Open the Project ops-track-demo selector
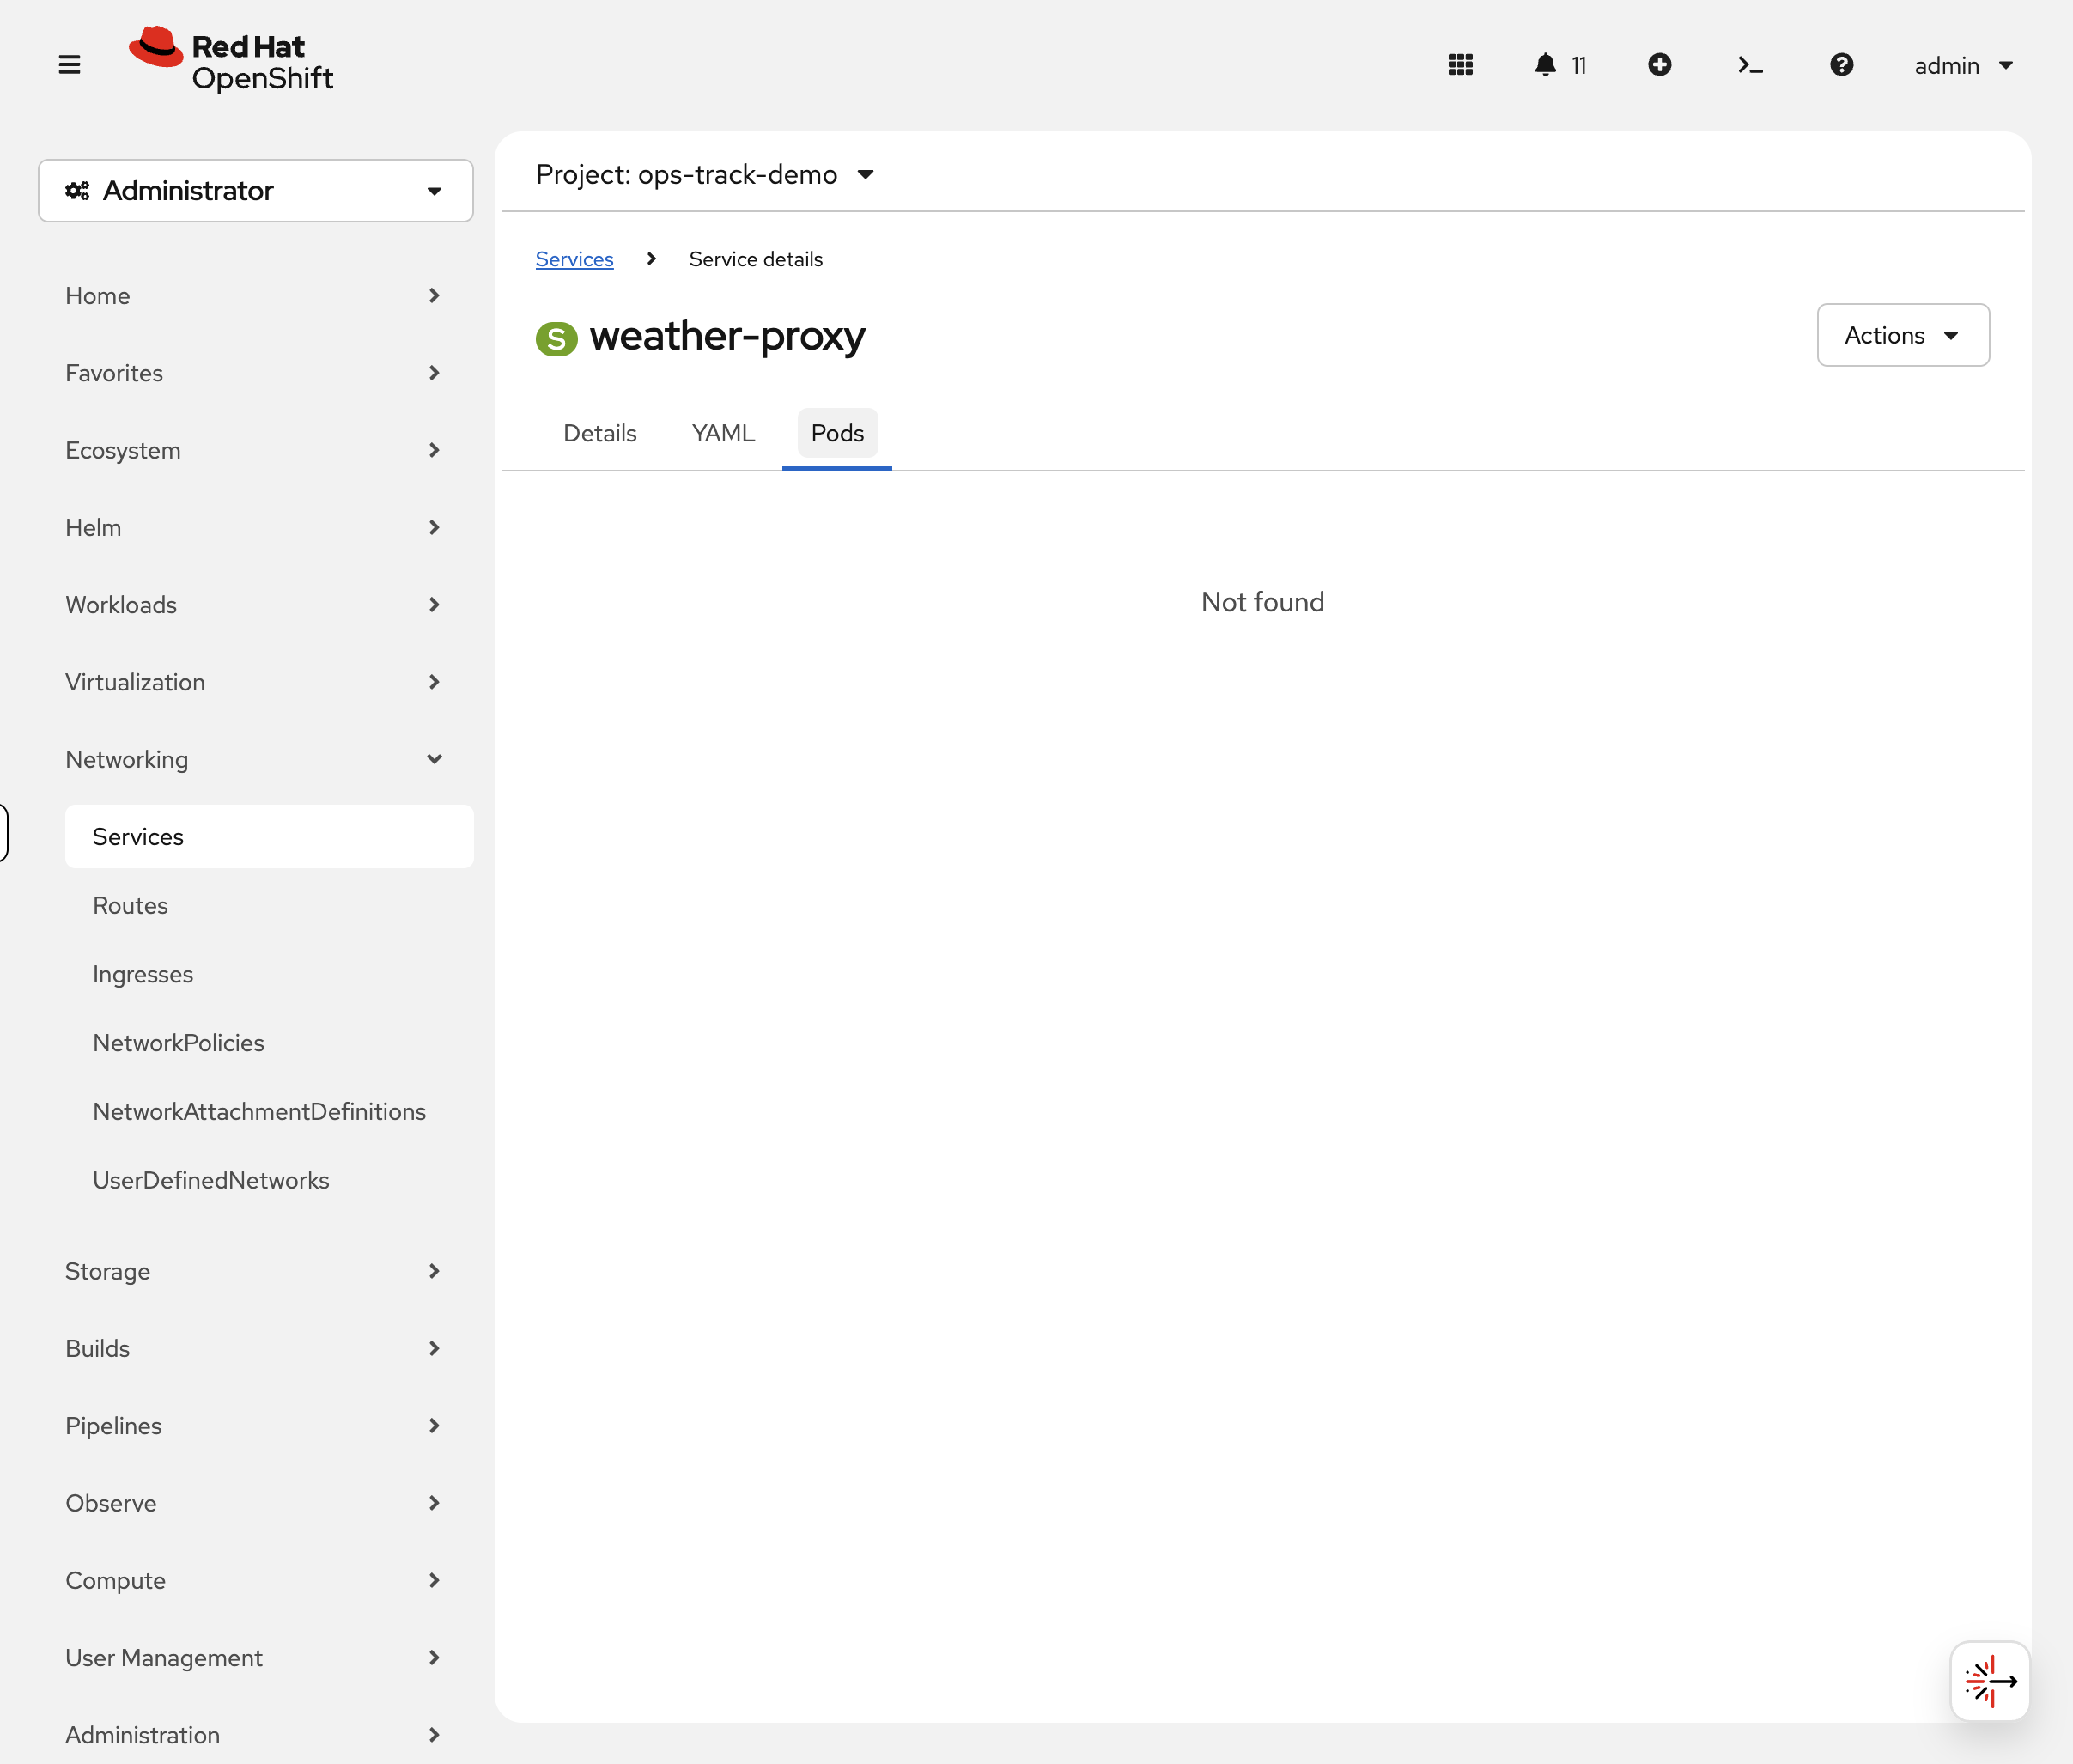This screenshot has width=2073, height=1764. [x=705, y=175]
